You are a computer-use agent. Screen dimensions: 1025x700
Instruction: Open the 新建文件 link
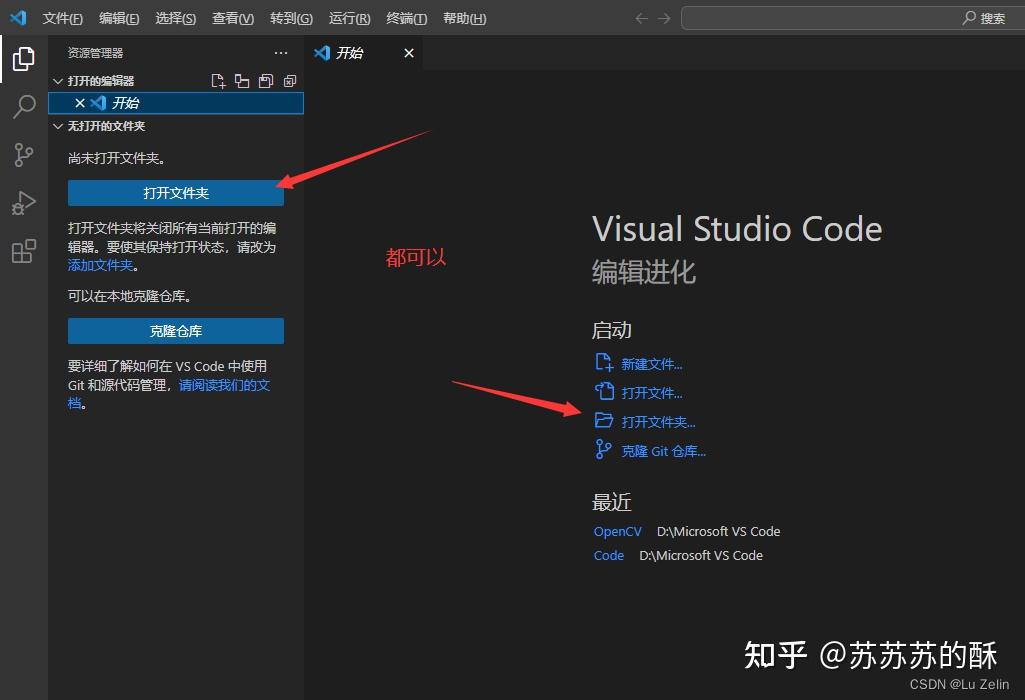coord(651,363)
